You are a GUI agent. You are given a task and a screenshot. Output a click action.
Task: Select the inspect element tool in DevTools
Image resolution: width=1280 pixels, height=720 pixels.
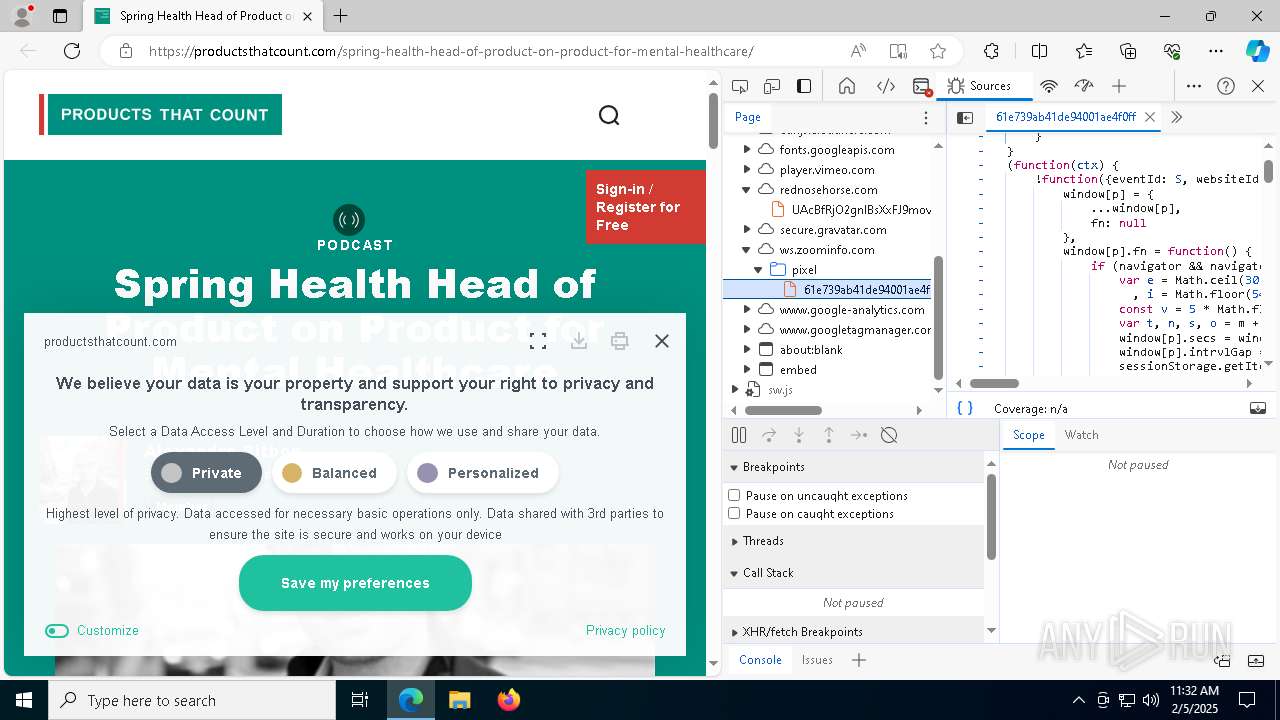(740, 86)
